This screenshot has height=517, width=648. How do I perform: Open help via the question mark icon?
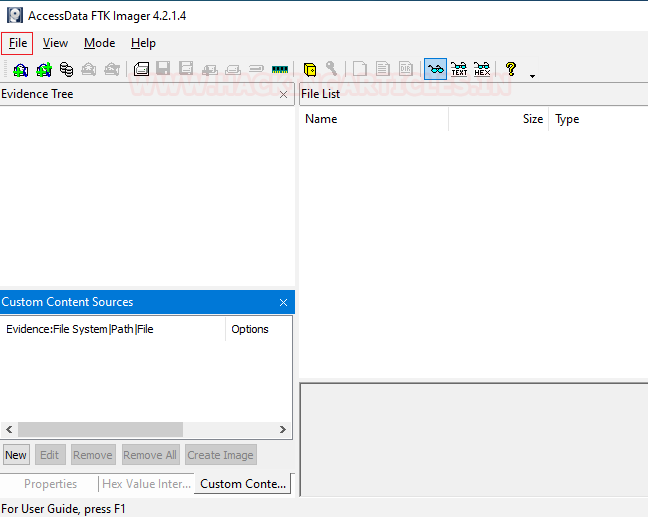511,69
